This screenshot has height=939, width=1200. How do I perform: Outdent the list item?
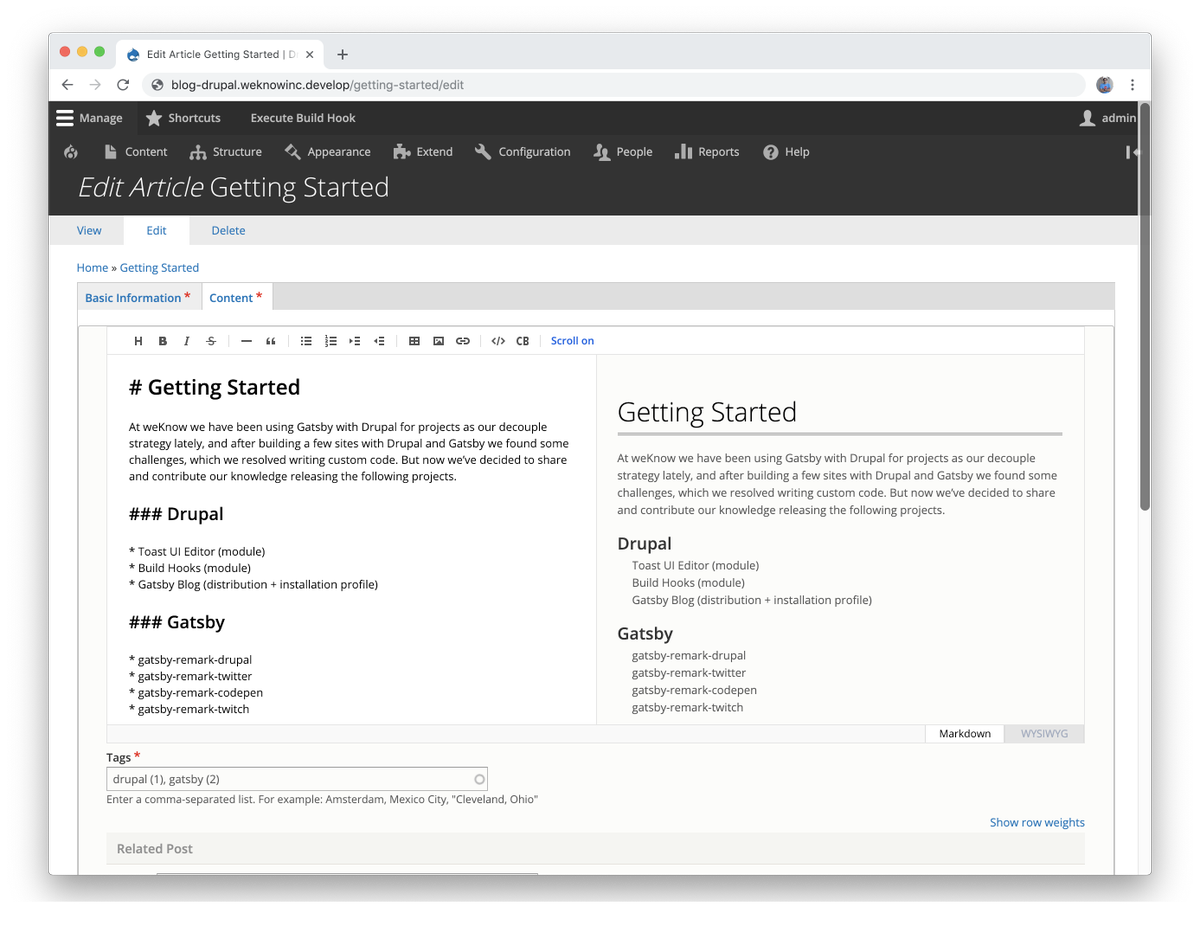pyautogui.click(x=379, y=341)
